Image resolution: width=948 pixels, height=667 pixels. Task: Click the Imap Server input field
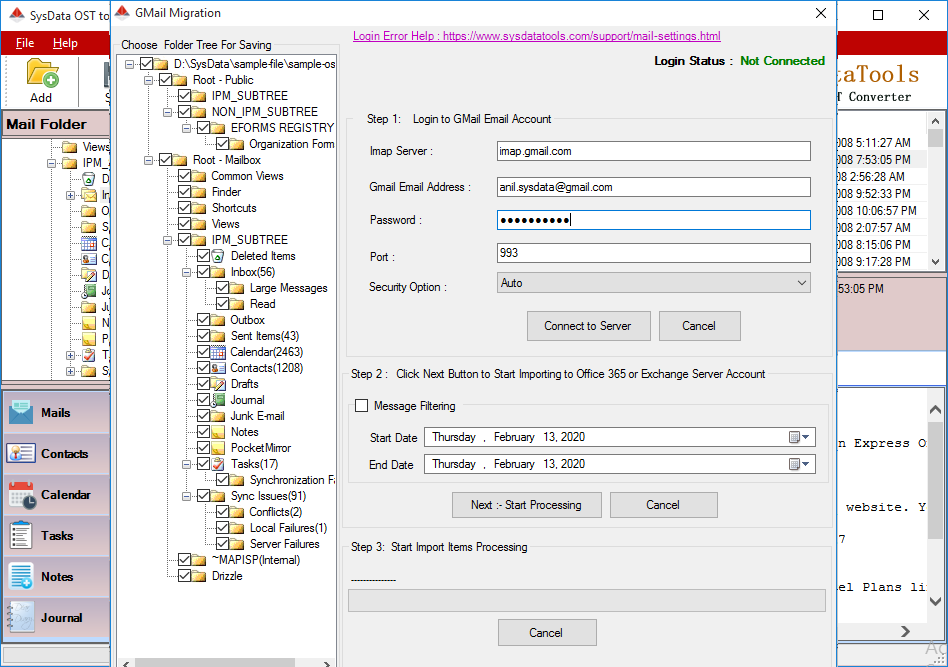coord(654,151)
